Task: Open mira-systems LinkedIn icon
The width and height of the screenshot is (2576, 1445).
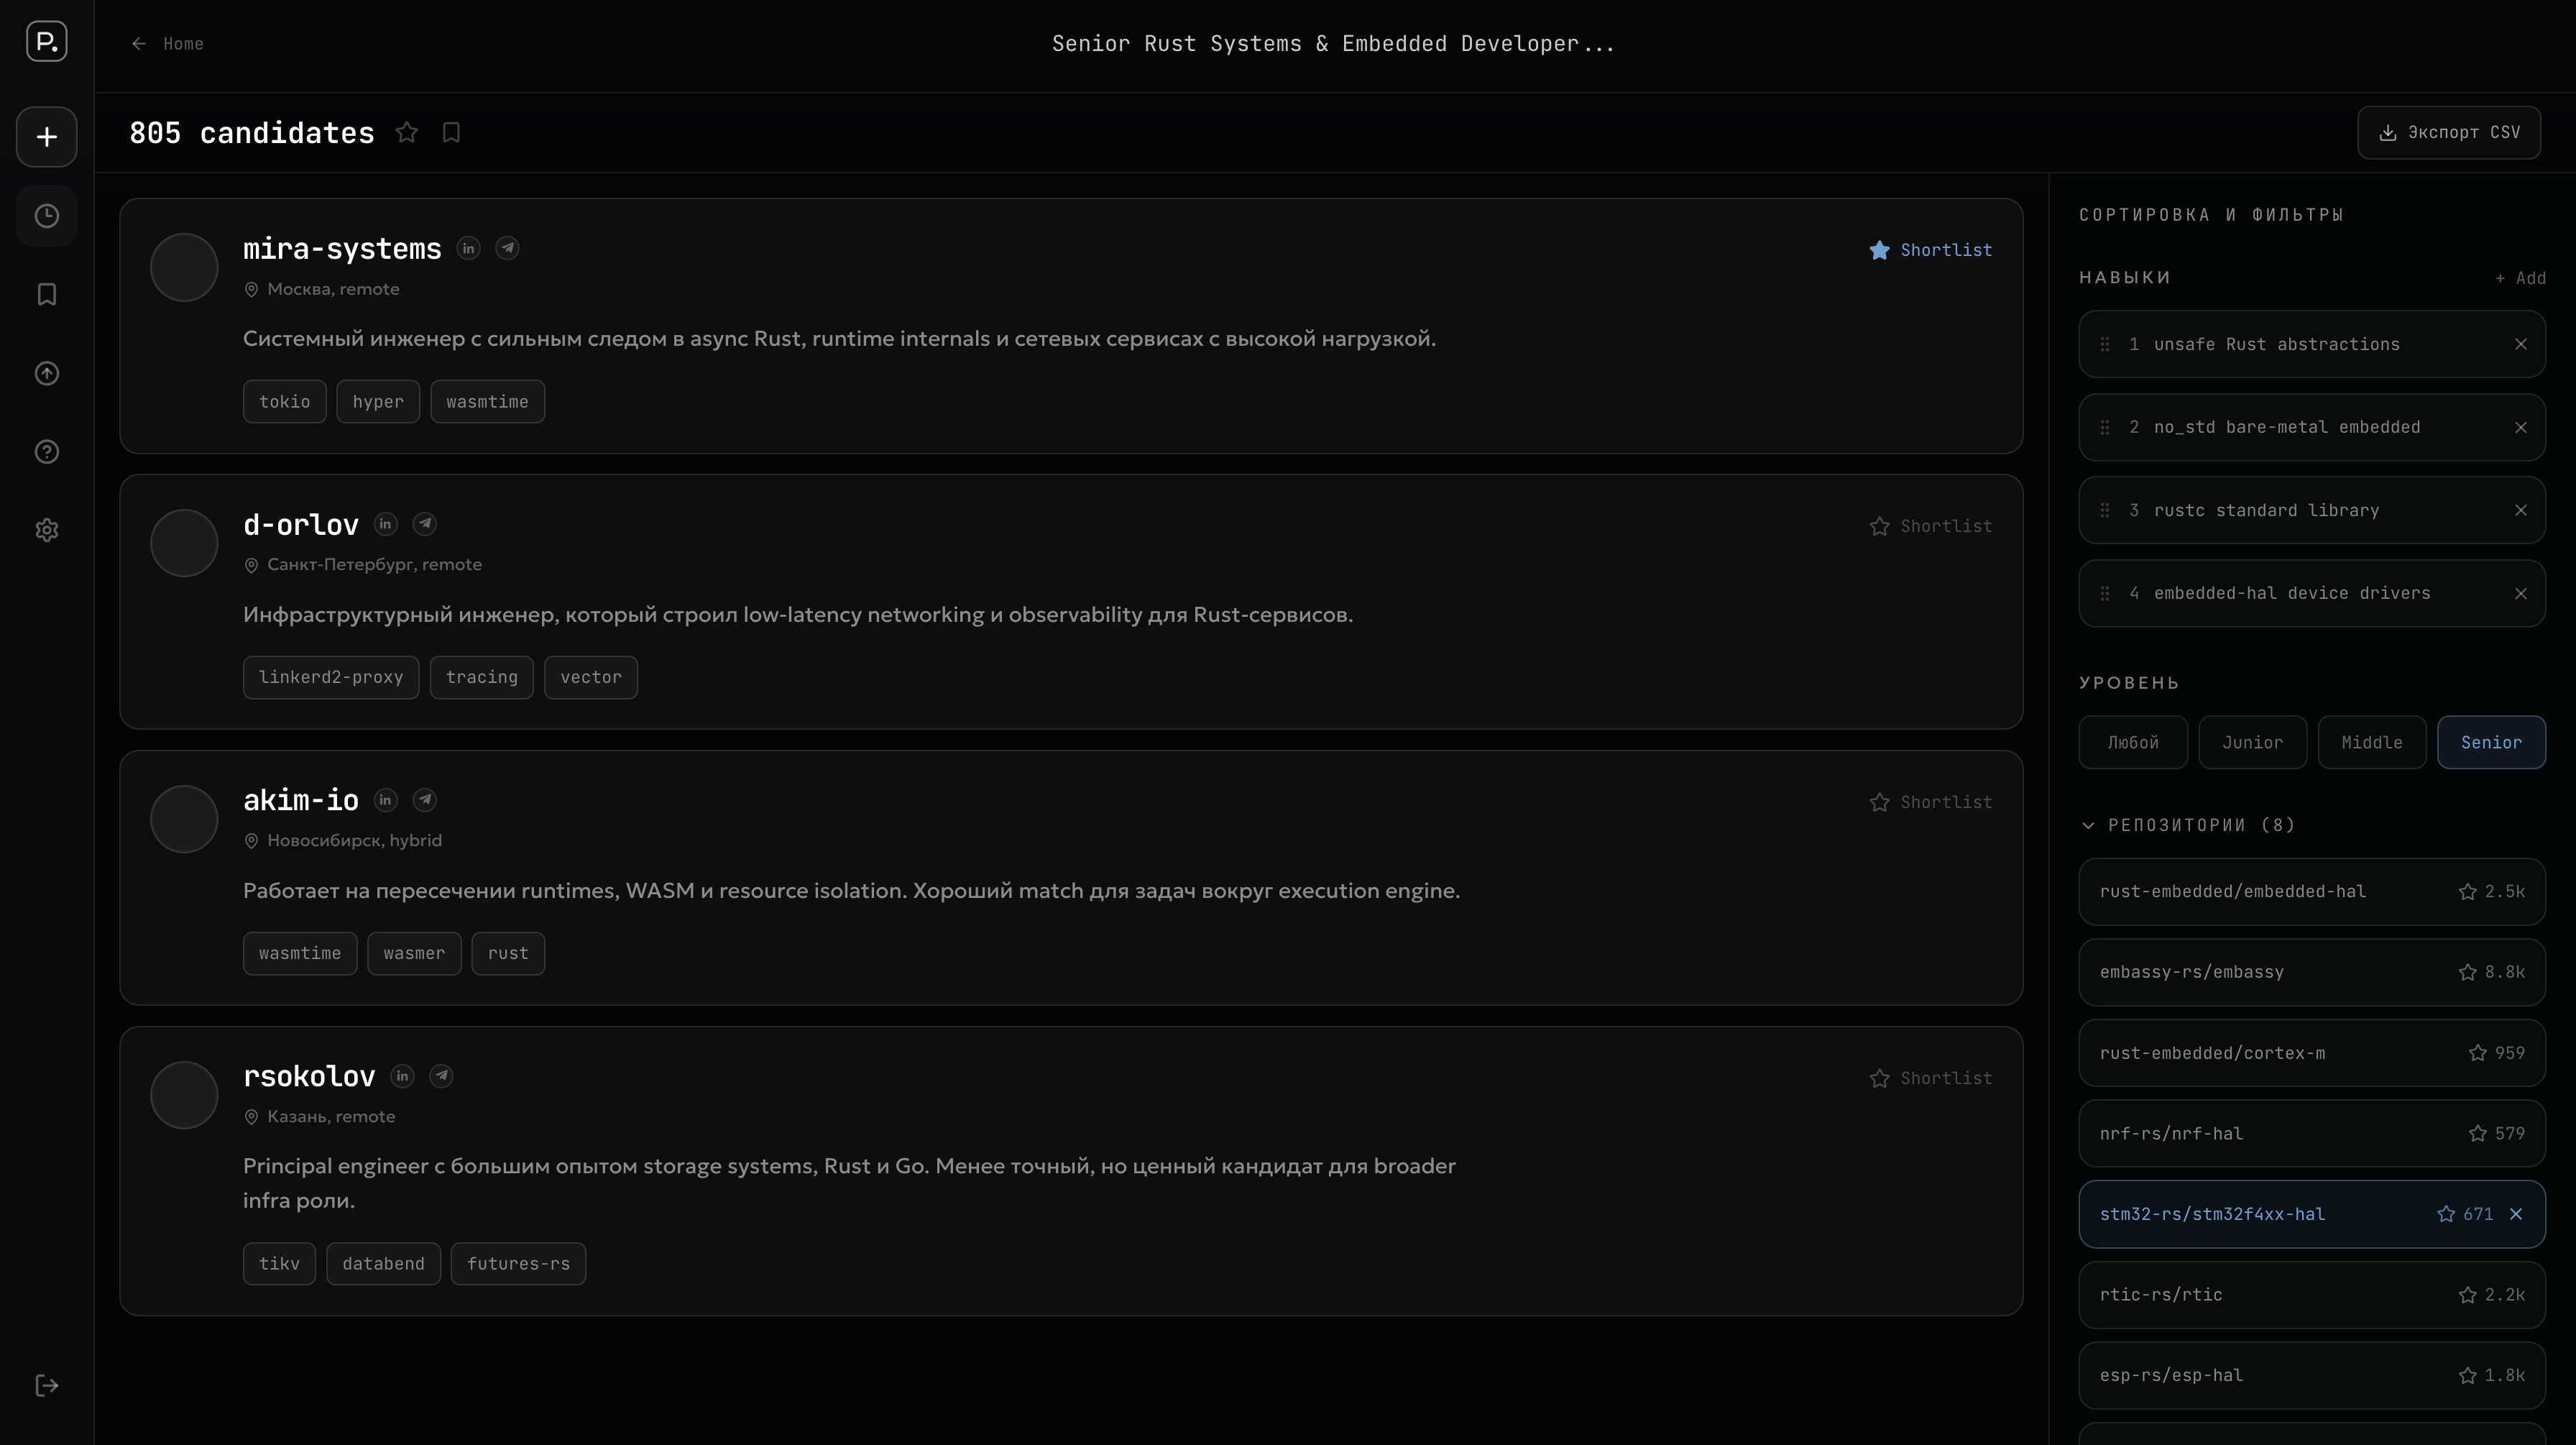Action: point(468,248)
